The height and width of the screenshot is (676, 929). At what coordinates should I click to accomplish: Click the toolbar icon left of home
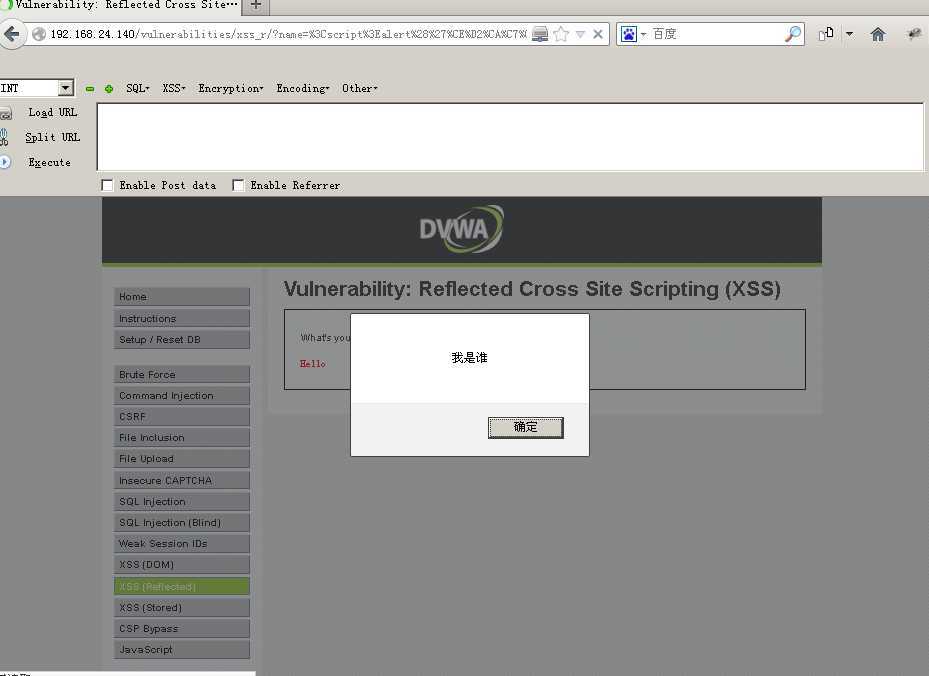coord(827,34)
